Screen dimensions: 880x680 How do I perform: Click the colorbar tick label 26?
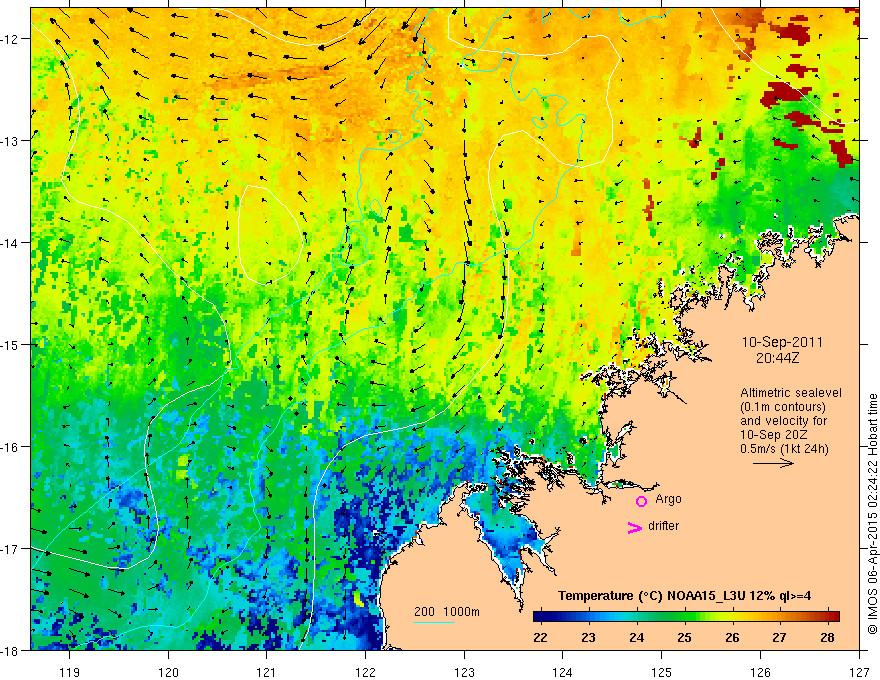pos(732,638)
